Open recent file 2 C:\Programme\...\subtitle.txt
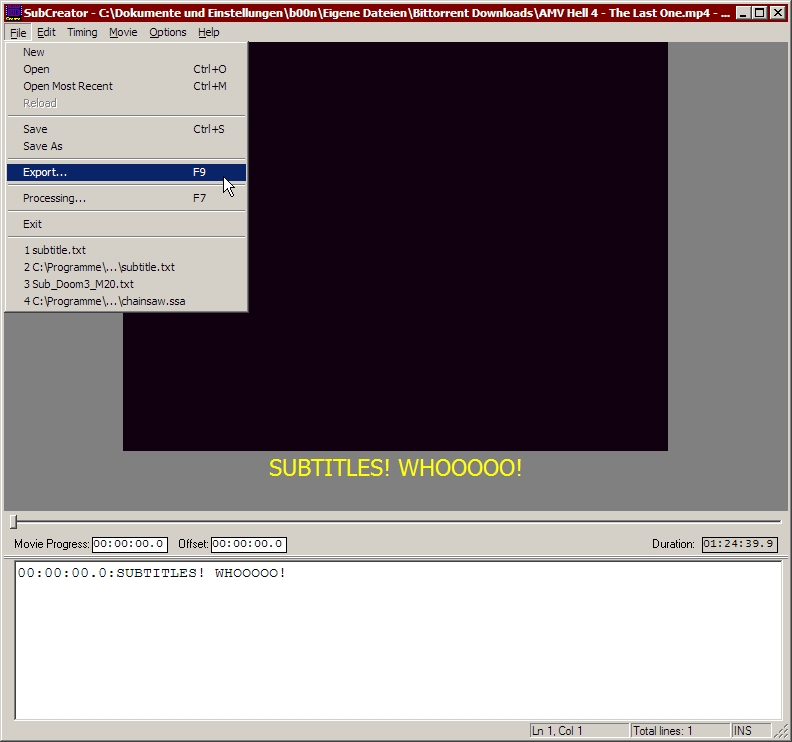The image size is (792, 742). [x=126, y=267]
